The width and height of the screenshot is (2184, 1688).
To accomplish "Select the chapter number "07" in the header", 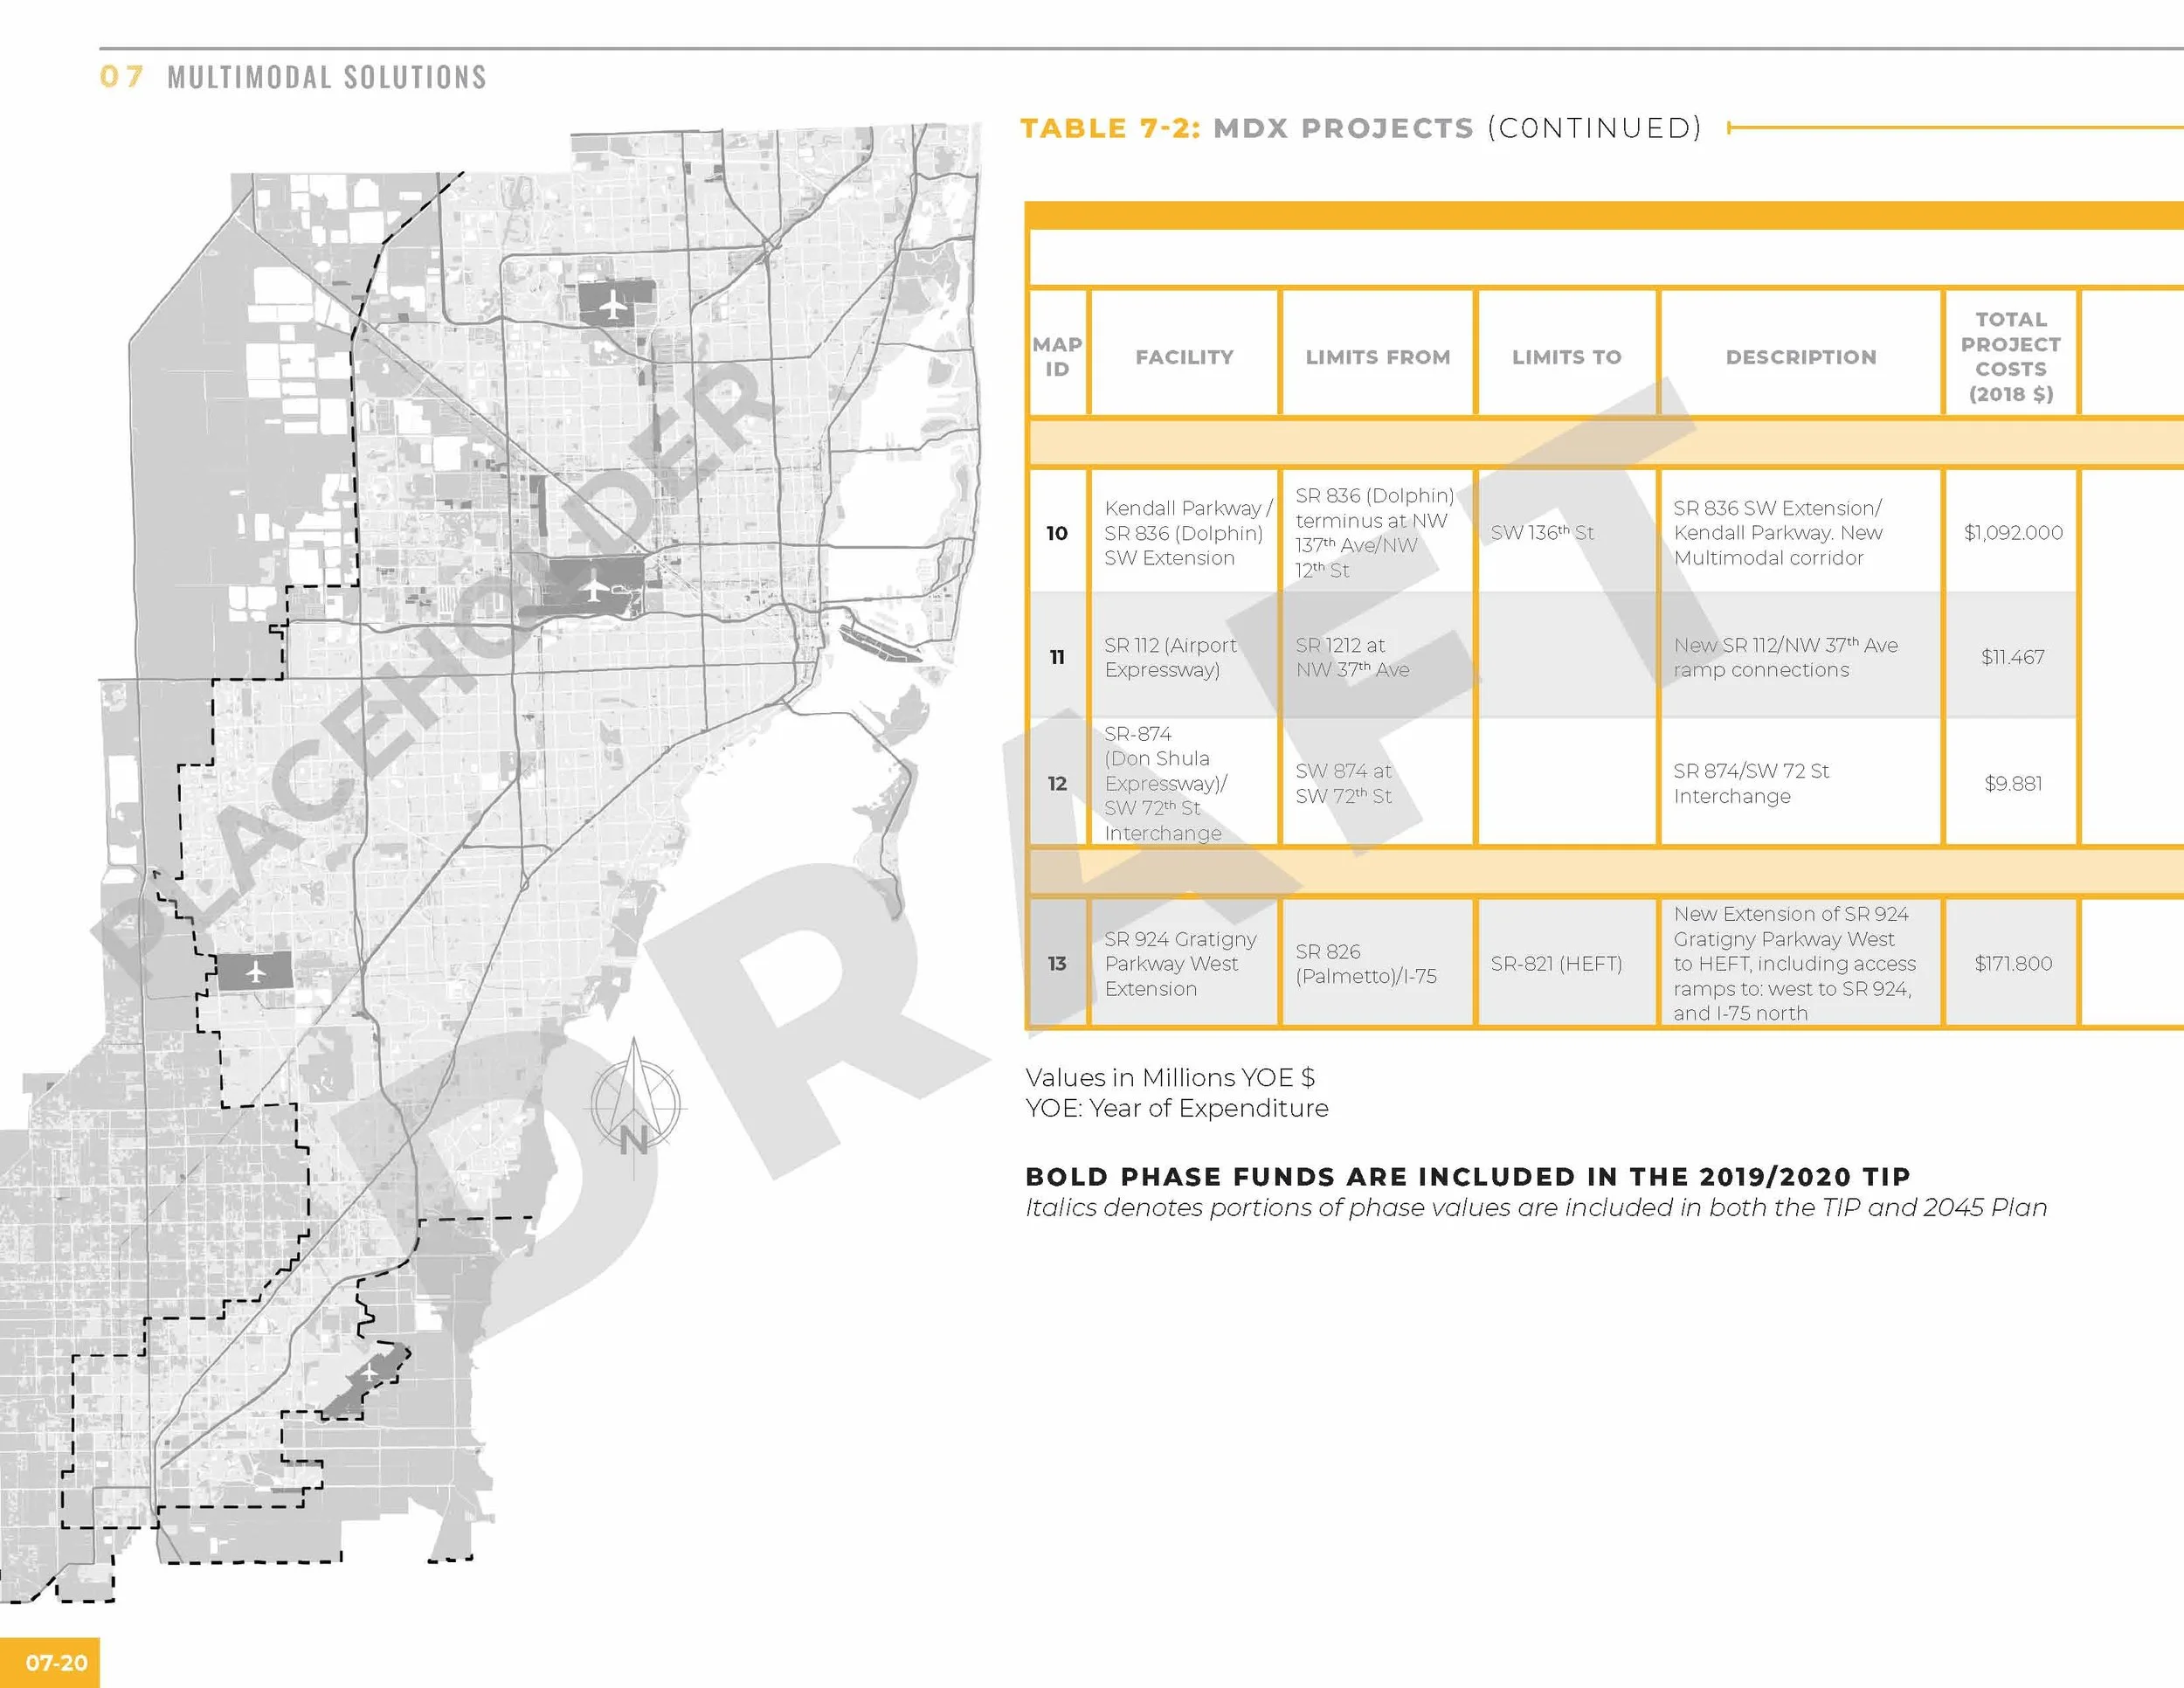I will coord(122,77).
